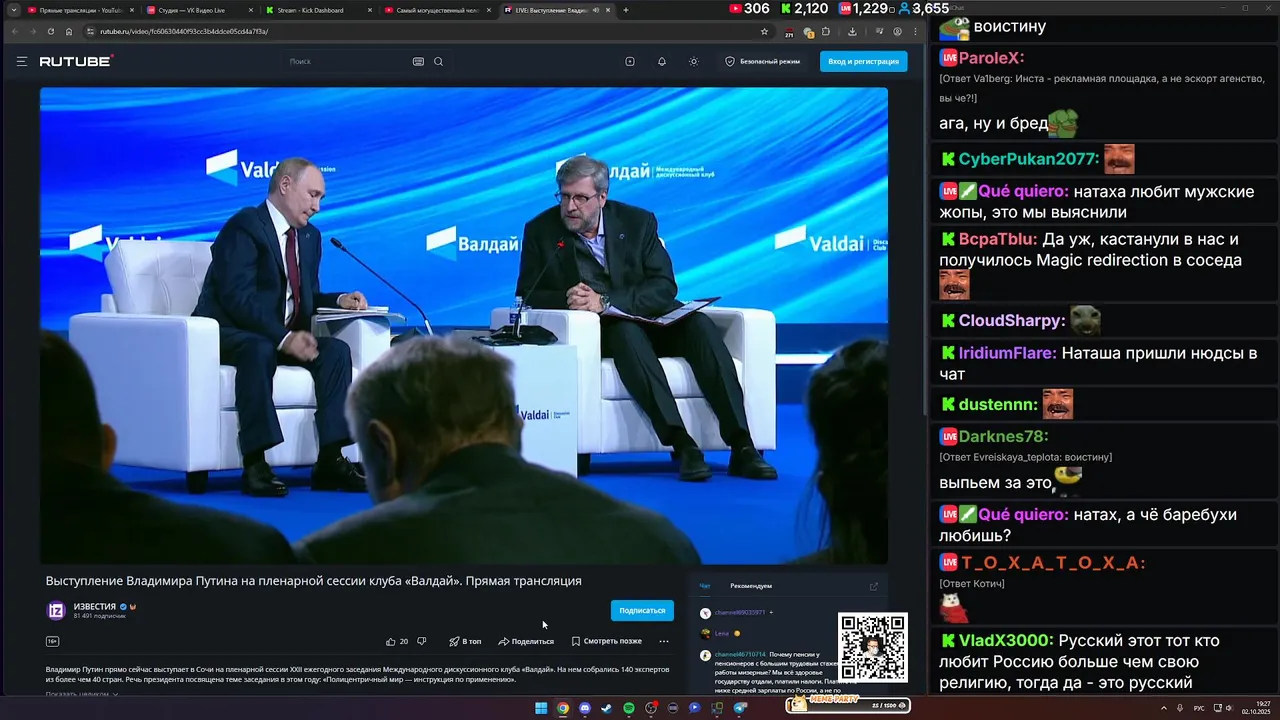Open the three-dot more options menu
Screen dimensions: 1280x720
[x=664, y=641]
